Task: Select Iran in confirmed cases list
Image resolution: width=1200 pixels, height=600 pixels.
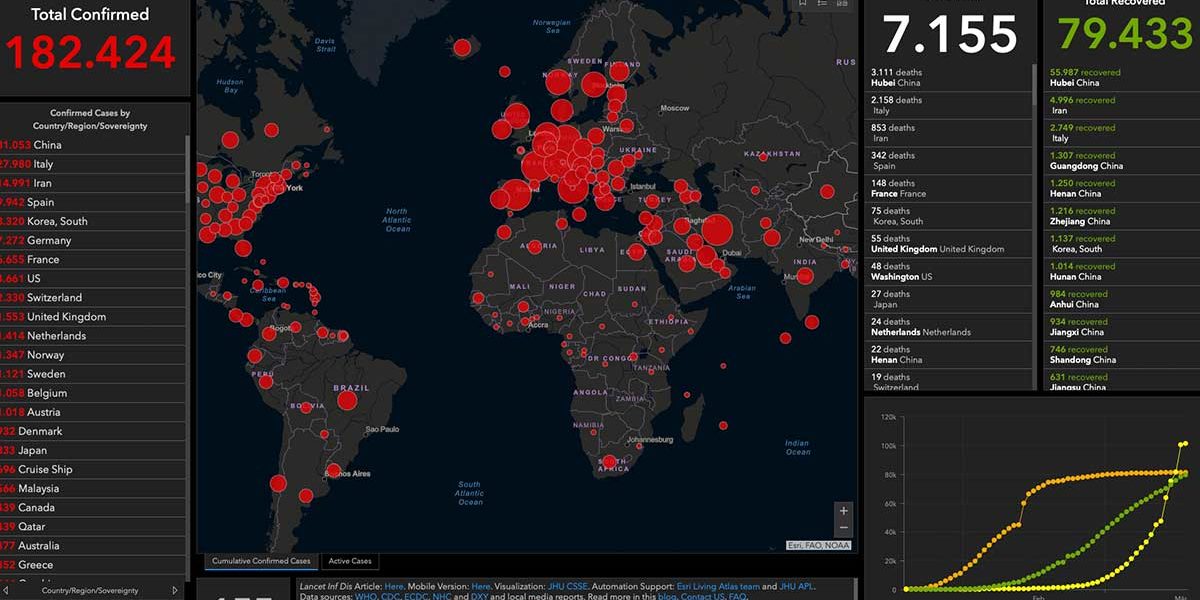Action: [x=93, y=183]
